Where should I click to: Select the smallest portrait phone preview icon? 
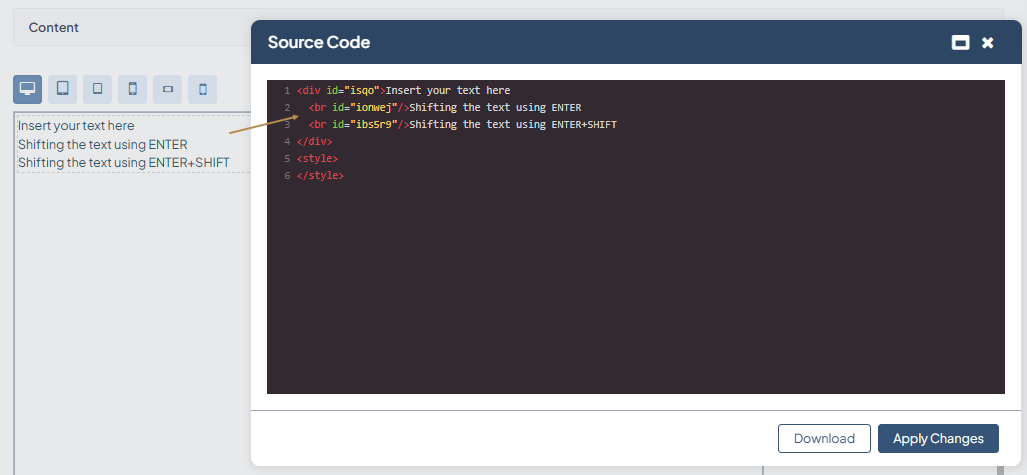click(202, 89)
